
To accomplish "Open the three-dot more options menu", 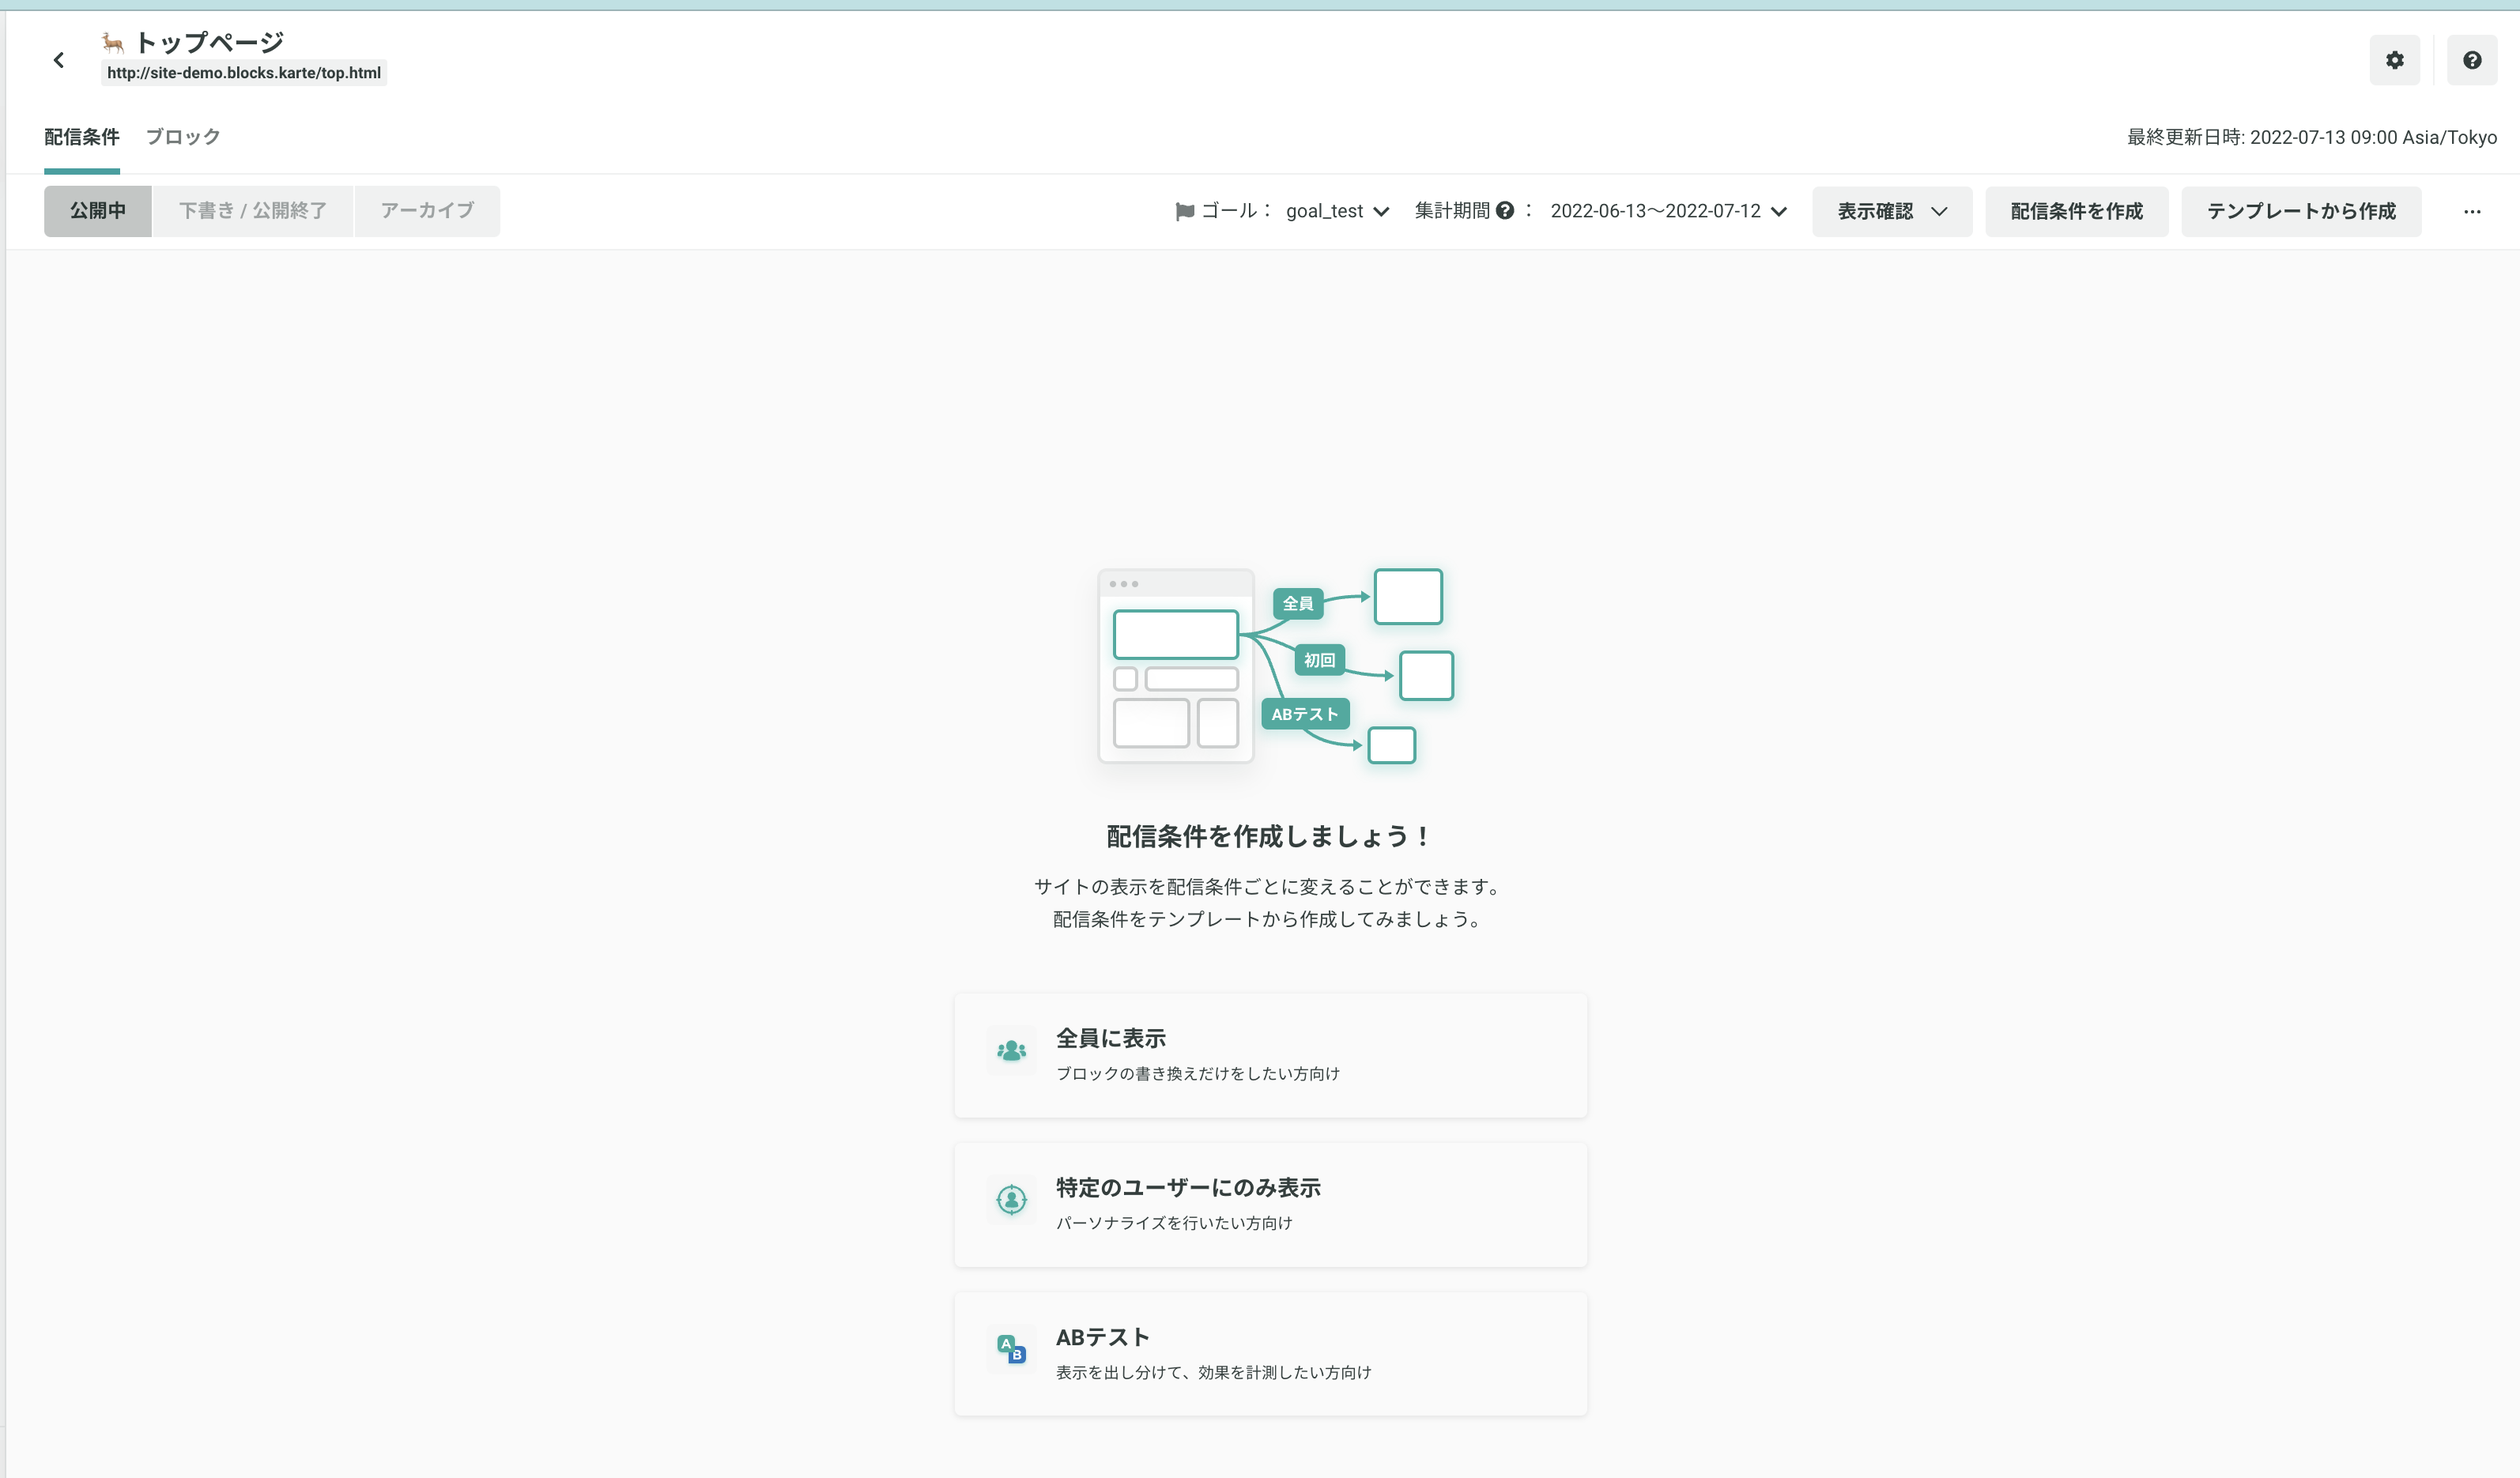I will point(2471,211).
